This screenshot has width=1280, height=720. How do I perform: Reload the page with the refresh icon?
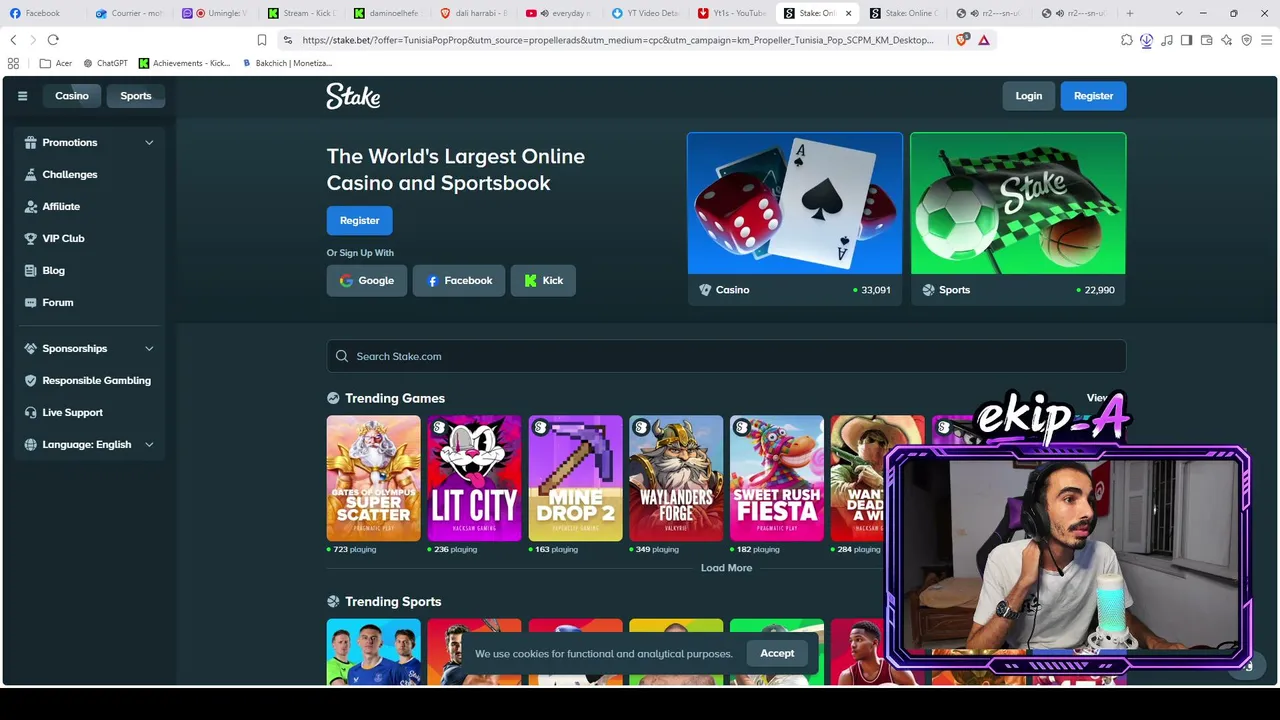53,40
